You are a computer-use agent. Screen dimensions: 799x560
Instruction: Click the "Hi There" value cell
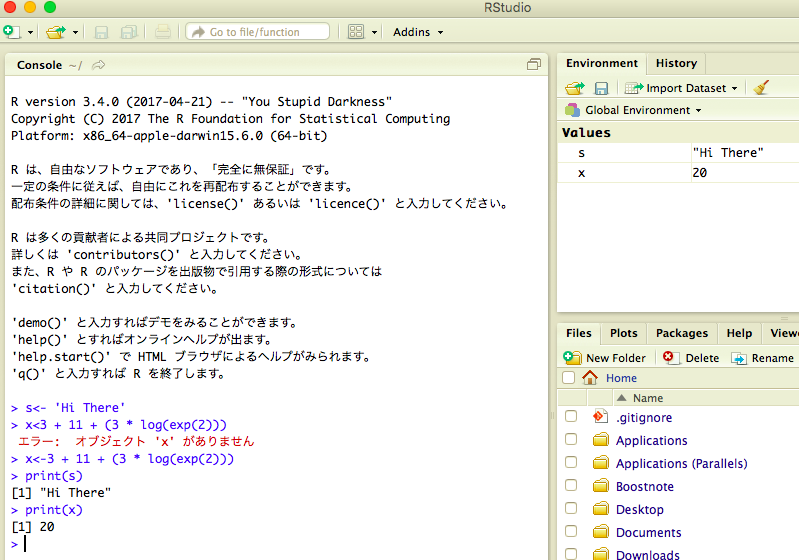(728, 152)
